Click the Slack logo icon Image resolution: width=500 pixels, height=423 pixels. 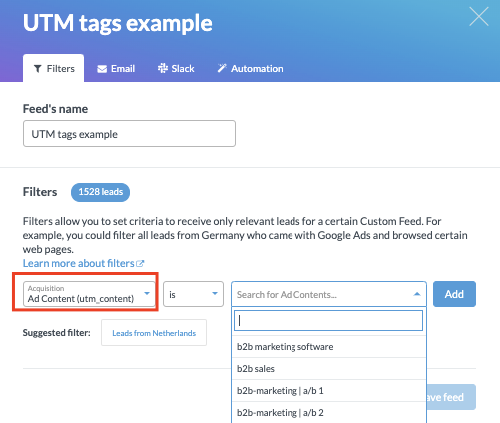coord(163,68)
